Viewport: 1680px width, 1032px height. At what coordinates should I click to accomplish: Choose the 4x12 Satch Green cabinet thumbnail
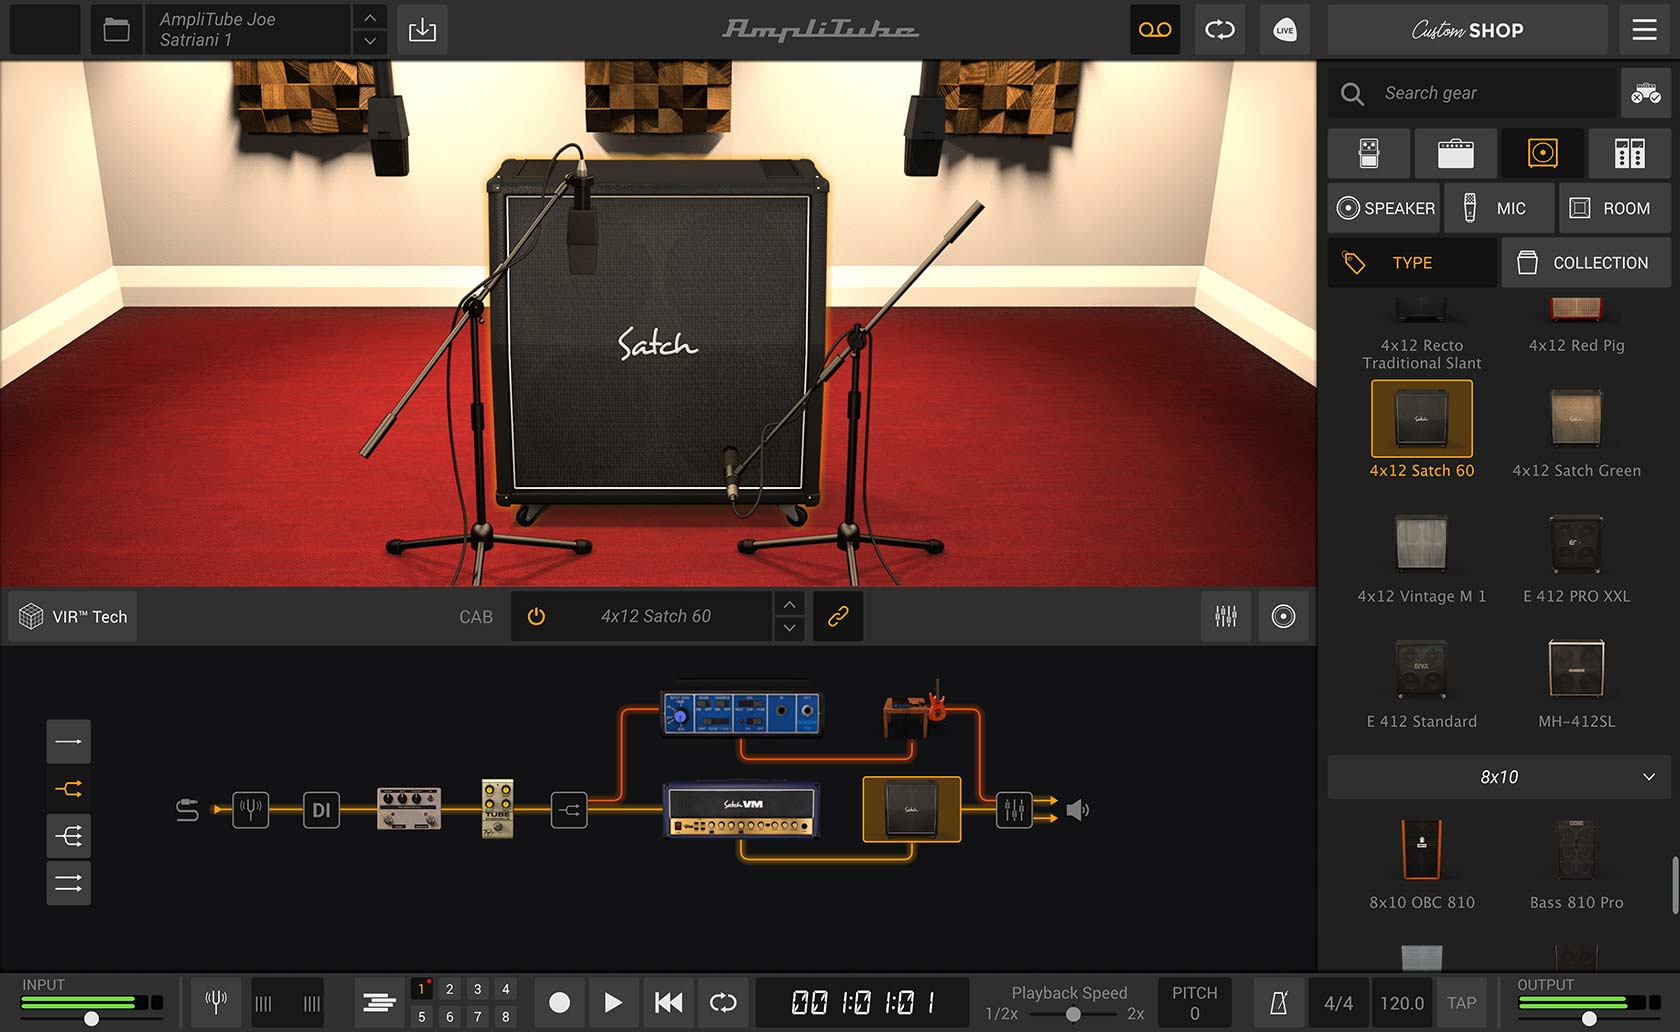(x=1576, y=418)
